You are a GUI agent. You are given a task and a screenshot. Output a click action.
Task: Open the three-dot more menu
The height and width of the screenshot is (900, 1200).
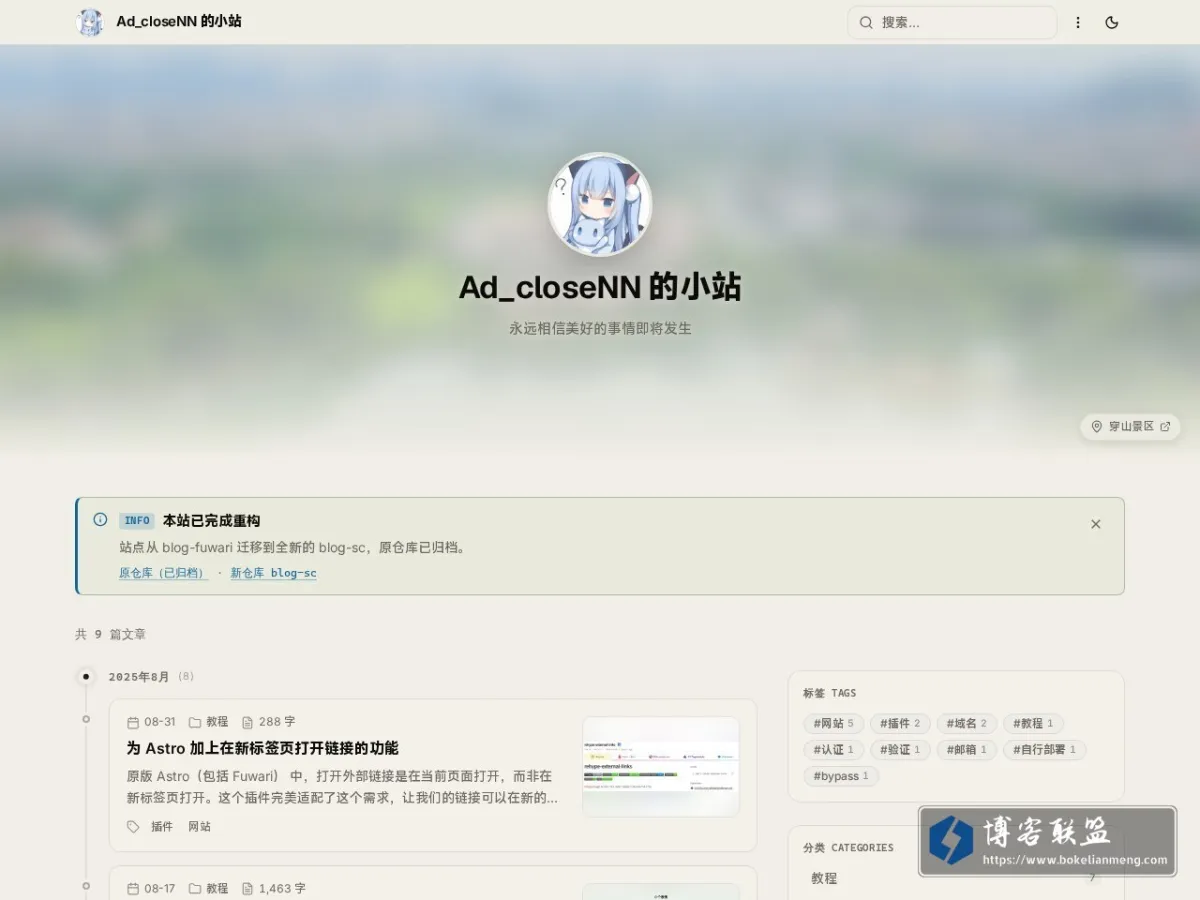tap(1078, 22)
